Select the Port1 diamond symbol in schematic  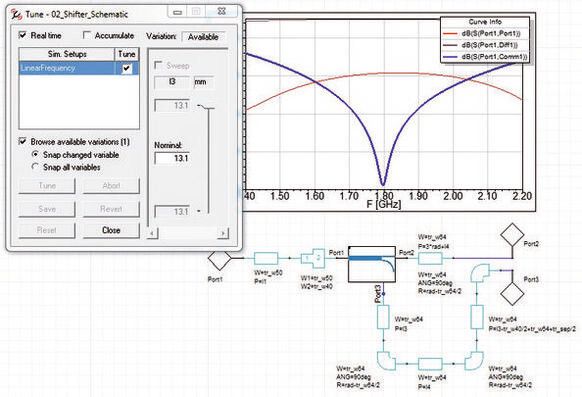219,259
